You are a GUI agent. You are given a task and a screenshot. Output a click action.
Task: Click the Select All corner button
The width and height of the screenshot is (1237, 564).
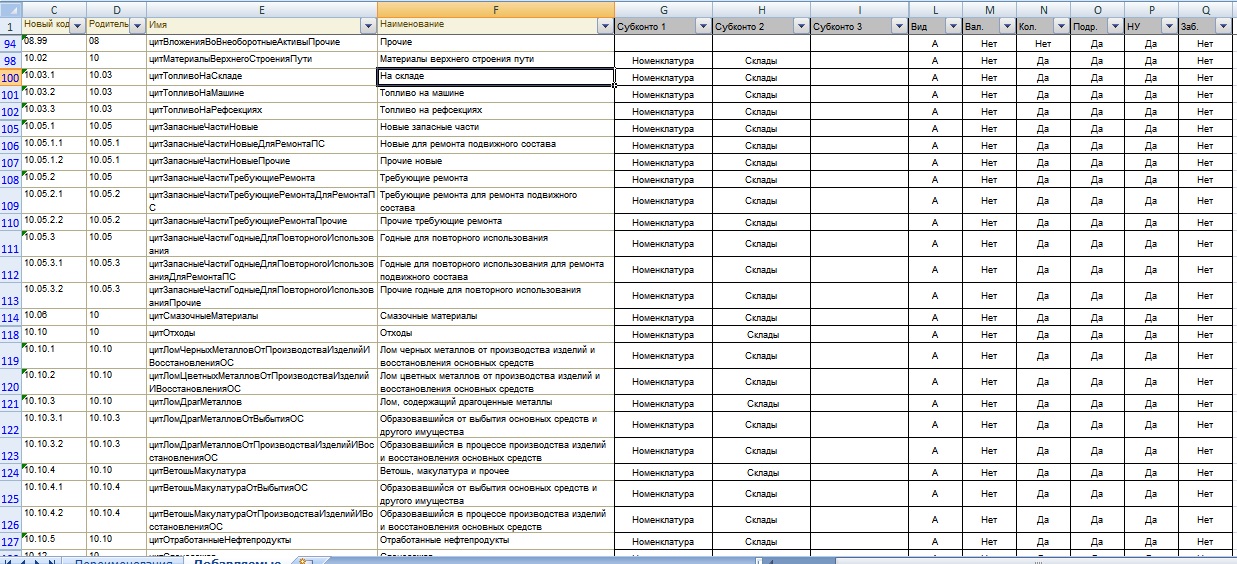tap(10, 8)
